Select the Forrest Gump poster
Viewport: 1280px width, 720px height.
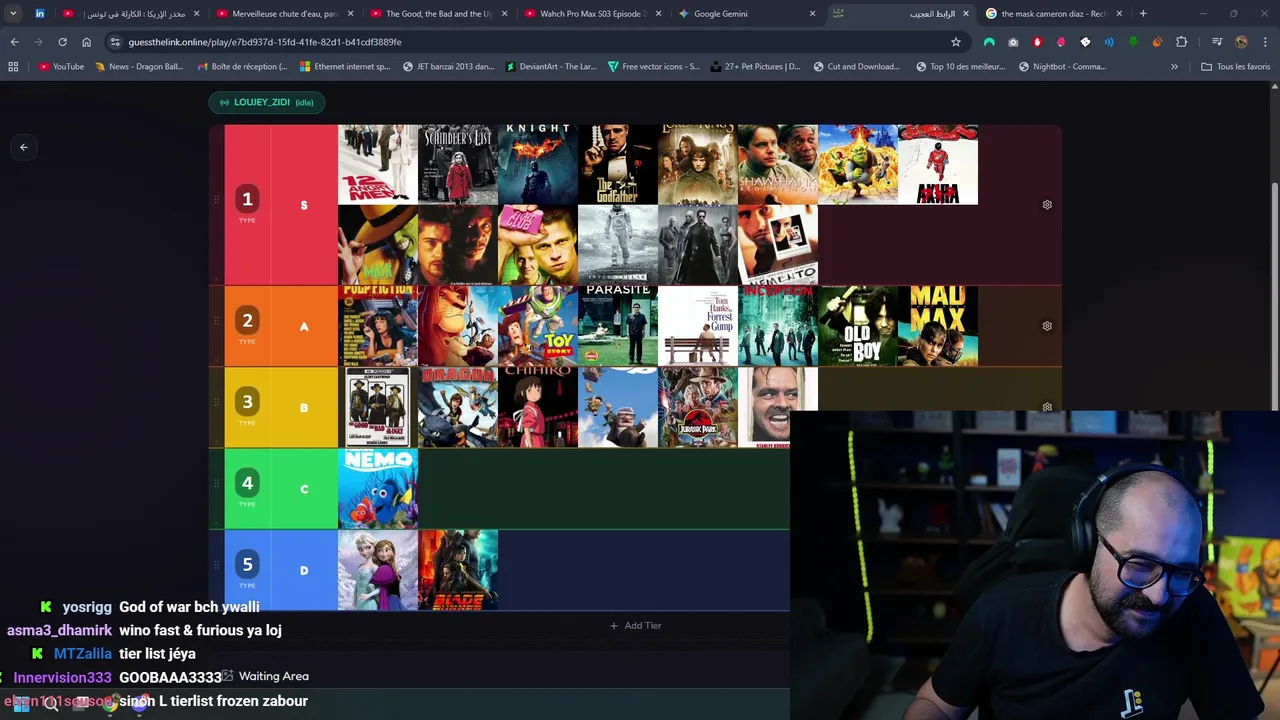pos(698,326)
